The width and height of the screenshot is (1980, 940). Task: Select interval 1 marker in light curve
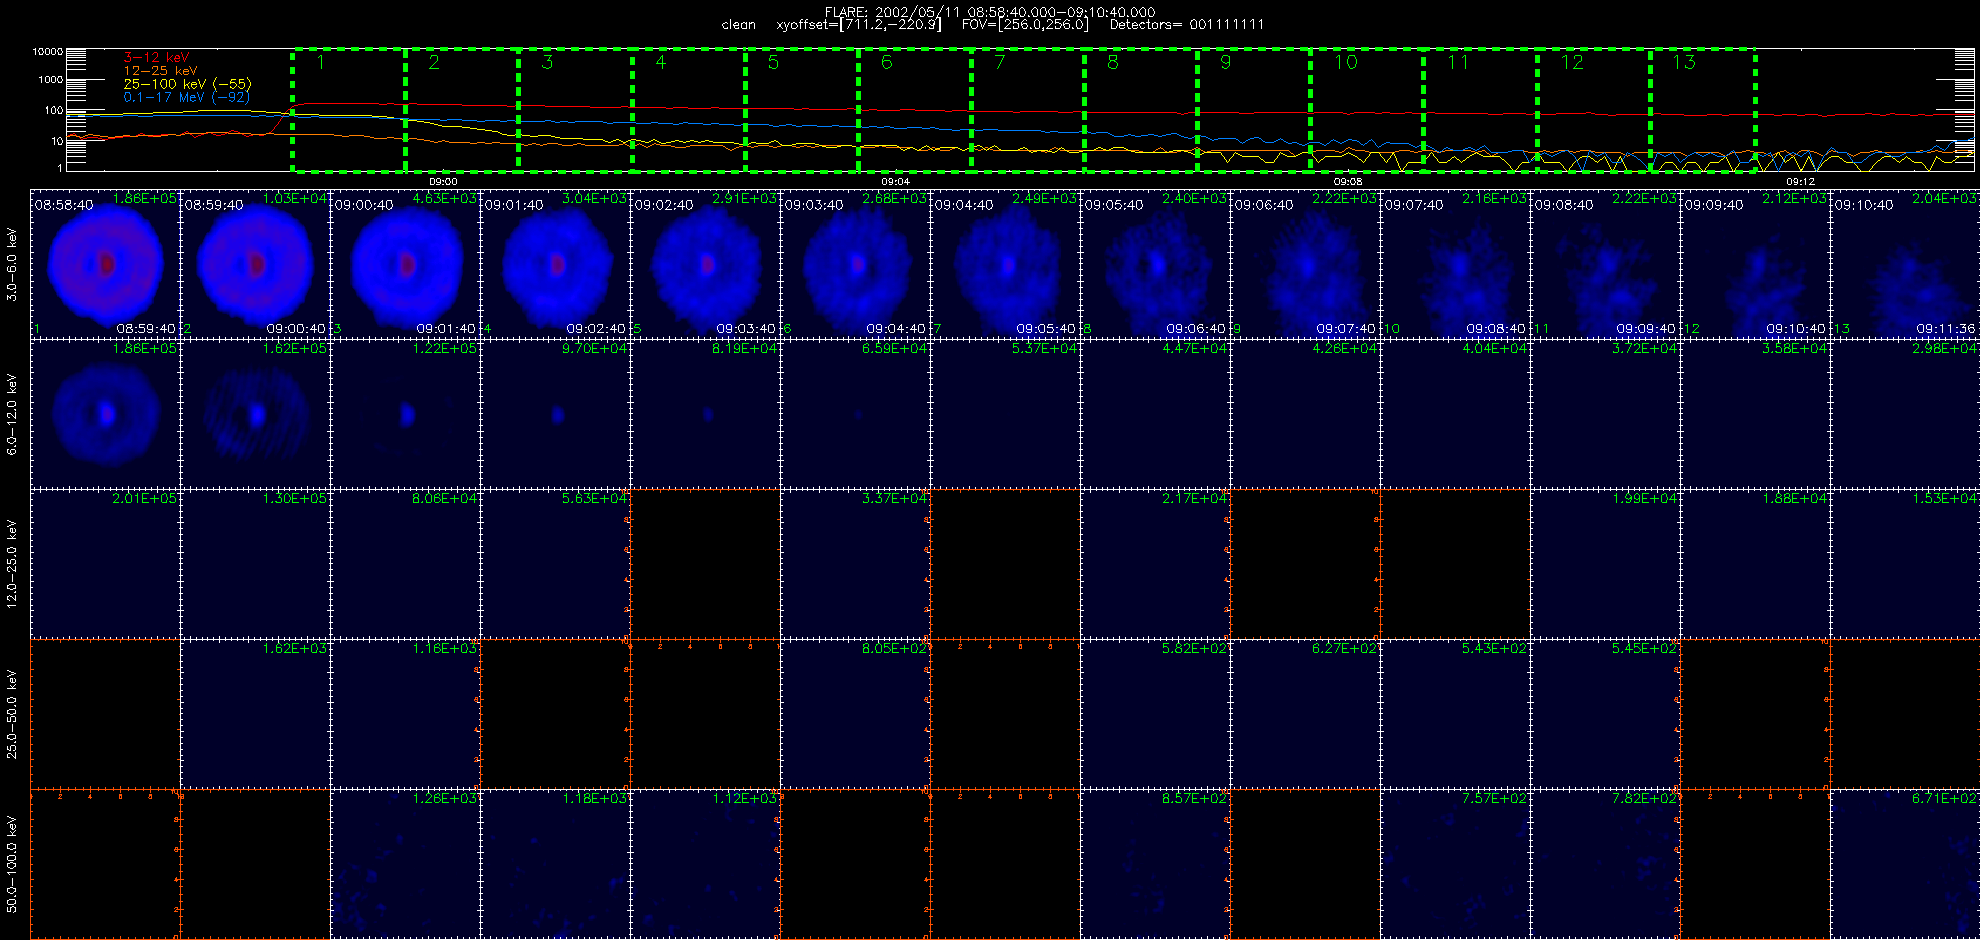[320, 62]
